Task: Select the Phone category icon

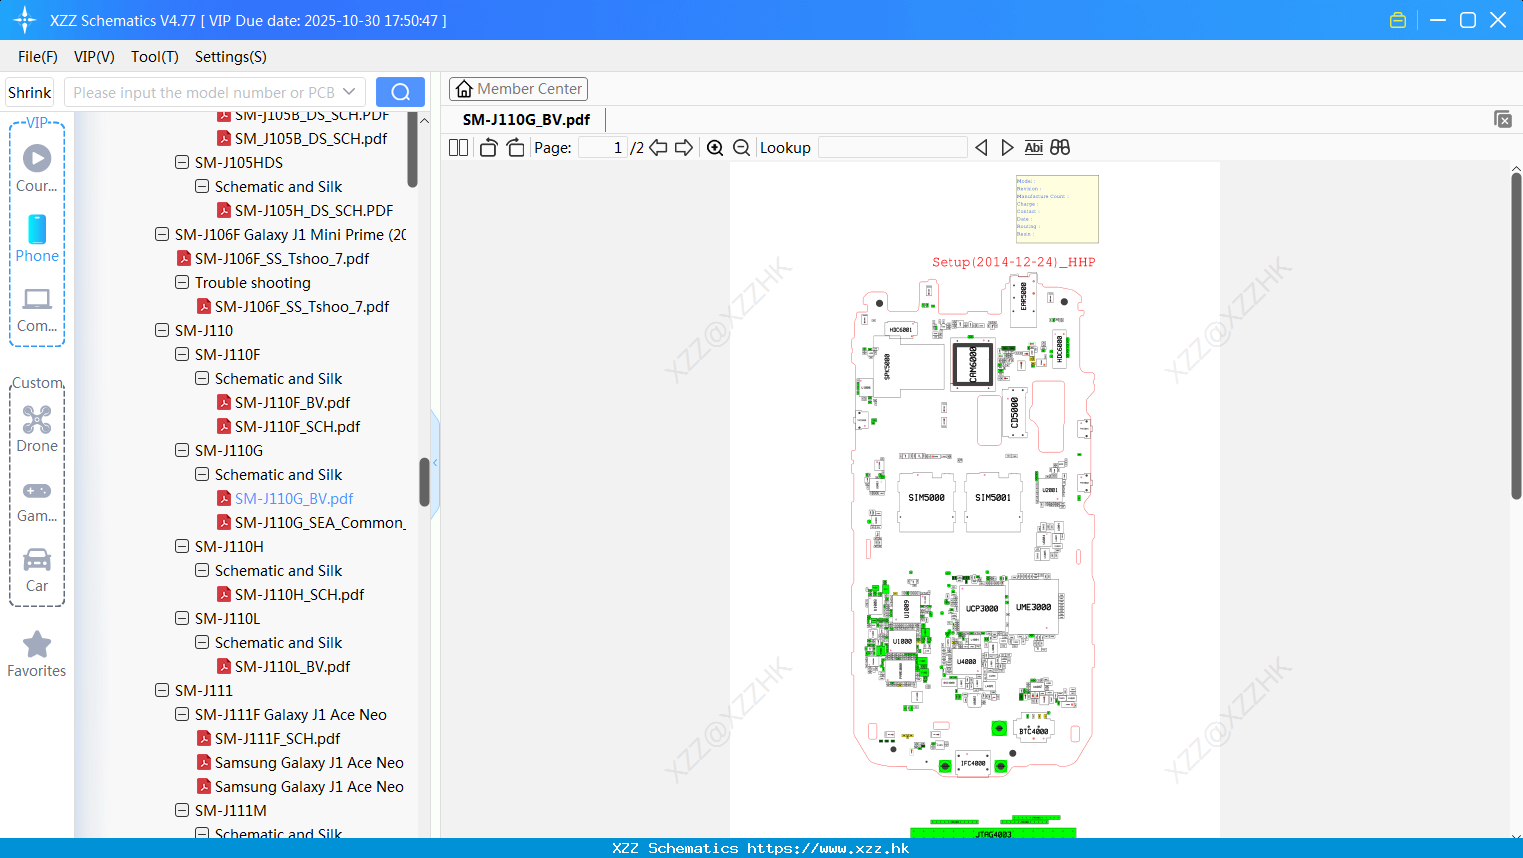Action: point(37,229)
